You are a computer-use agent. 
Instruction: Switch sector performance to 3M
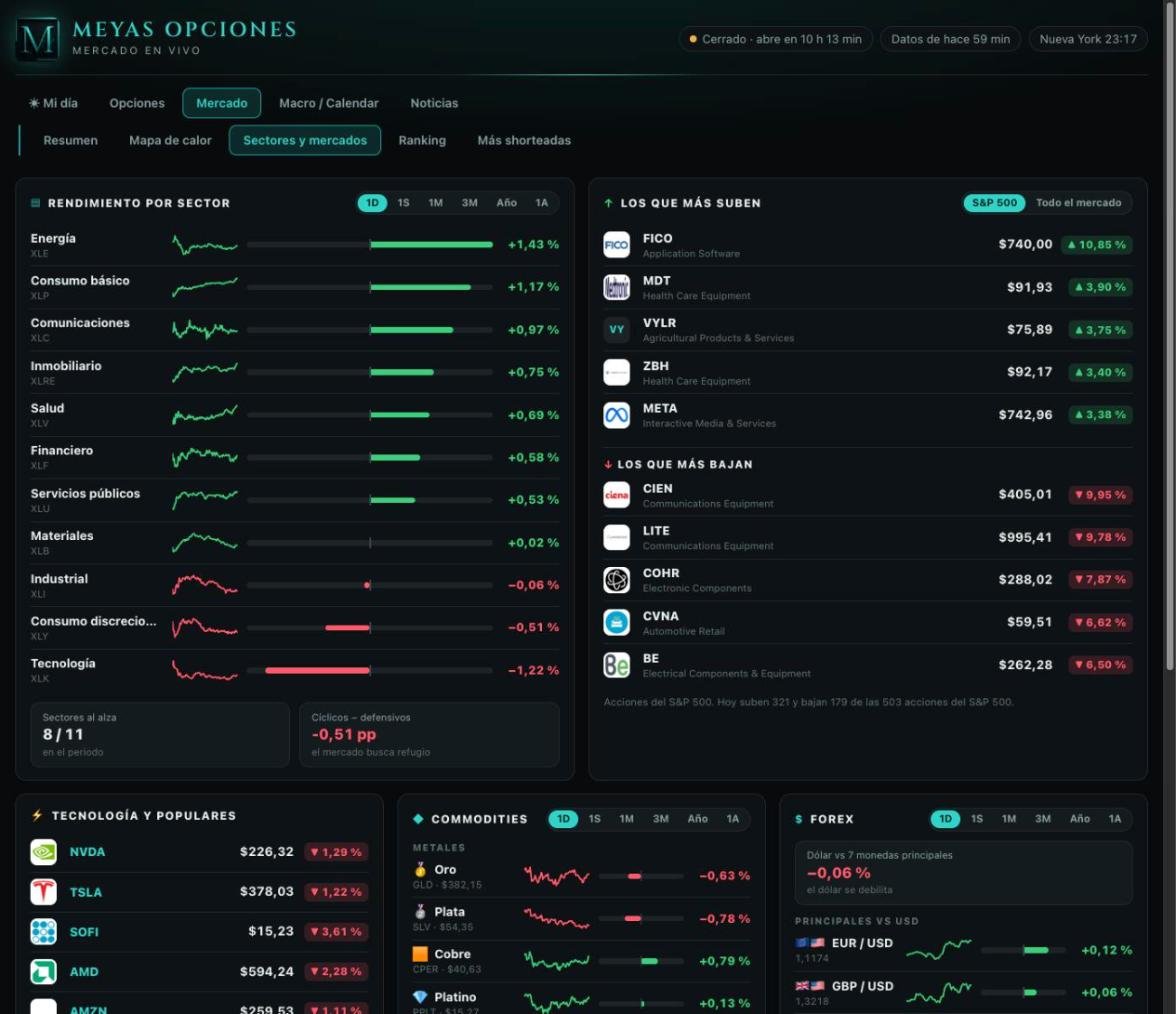[470, 202]
